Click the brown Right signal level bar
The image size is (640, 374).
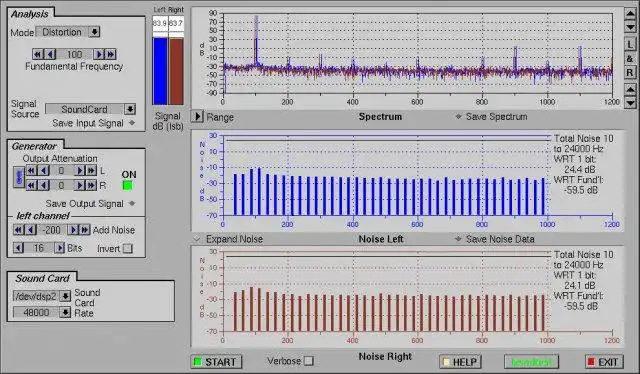point(176,71)
